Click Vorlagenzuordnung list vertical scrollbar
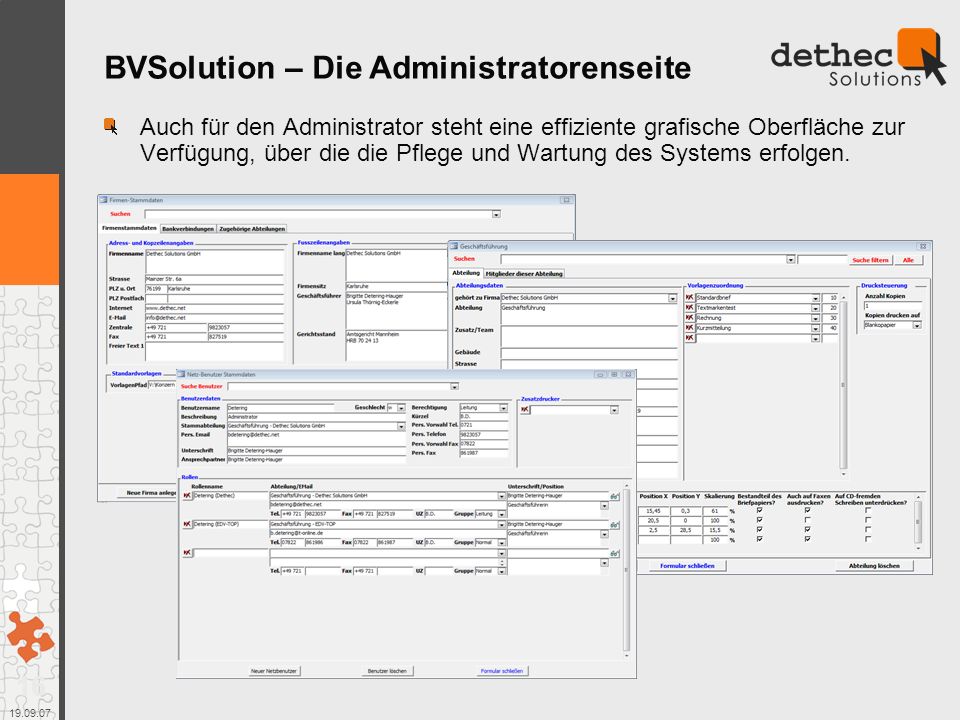The width and height of the screenshot is (960, 720). [843, 385]
